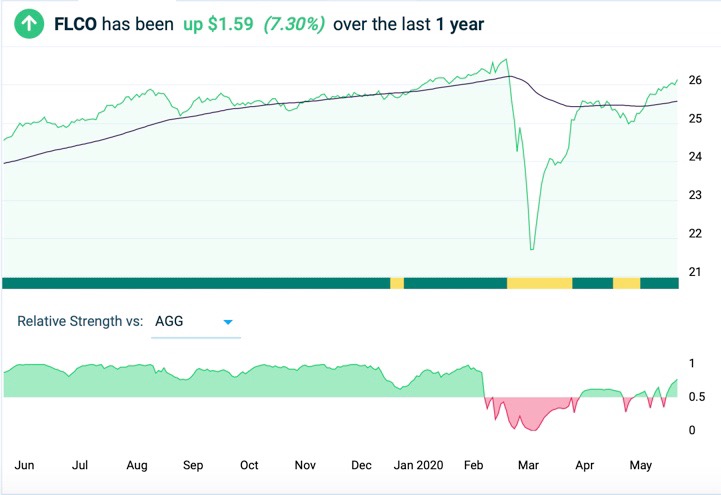This screenshot has width=721, height=495.
Task: Click the "0.5" relative strength axis label
Action: click(699, 397)
